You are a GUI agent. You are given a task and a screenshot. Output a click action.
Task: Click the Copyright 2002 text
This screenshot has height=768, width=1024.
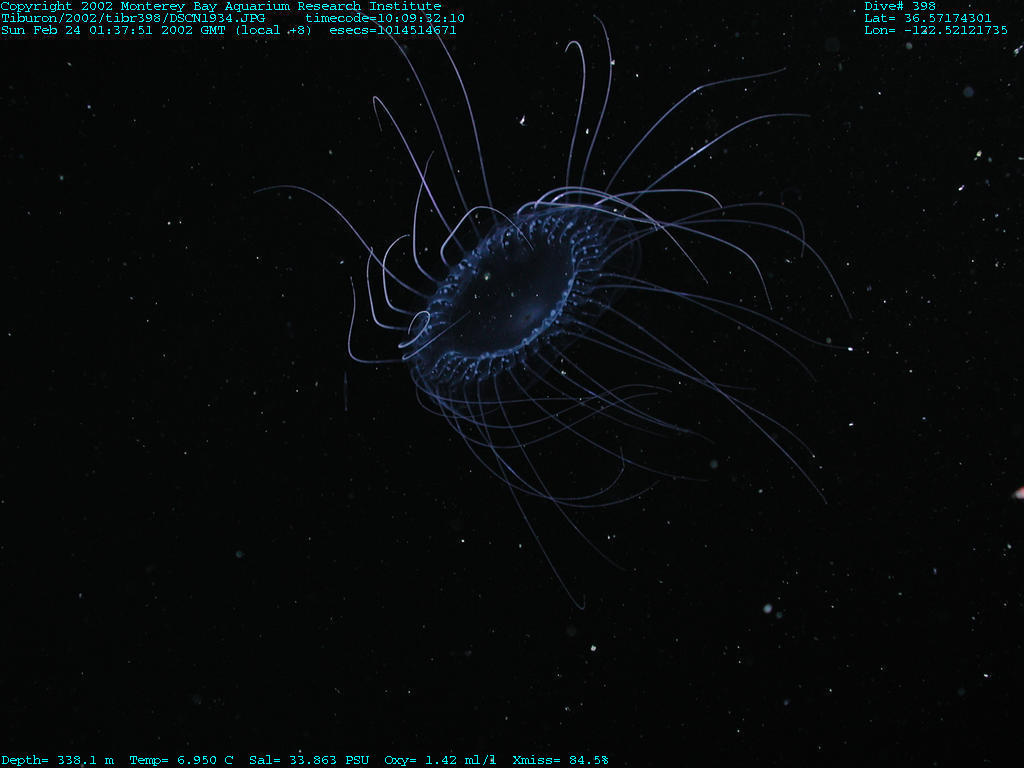(x=58, y=6)
